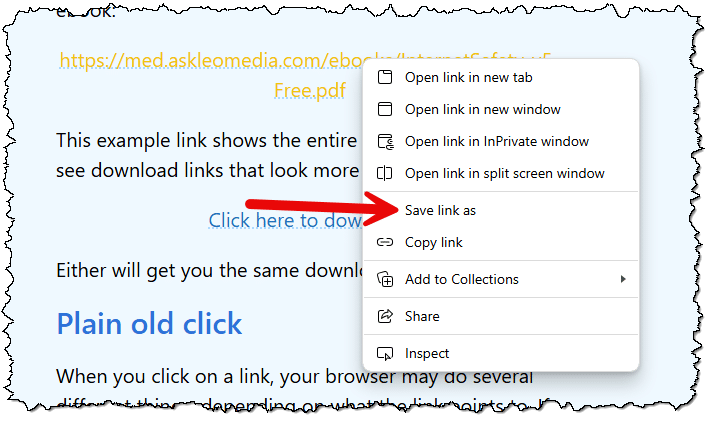712x421 pixels.
Task: Click the Free.pdf link text
Action: (310, 90)
